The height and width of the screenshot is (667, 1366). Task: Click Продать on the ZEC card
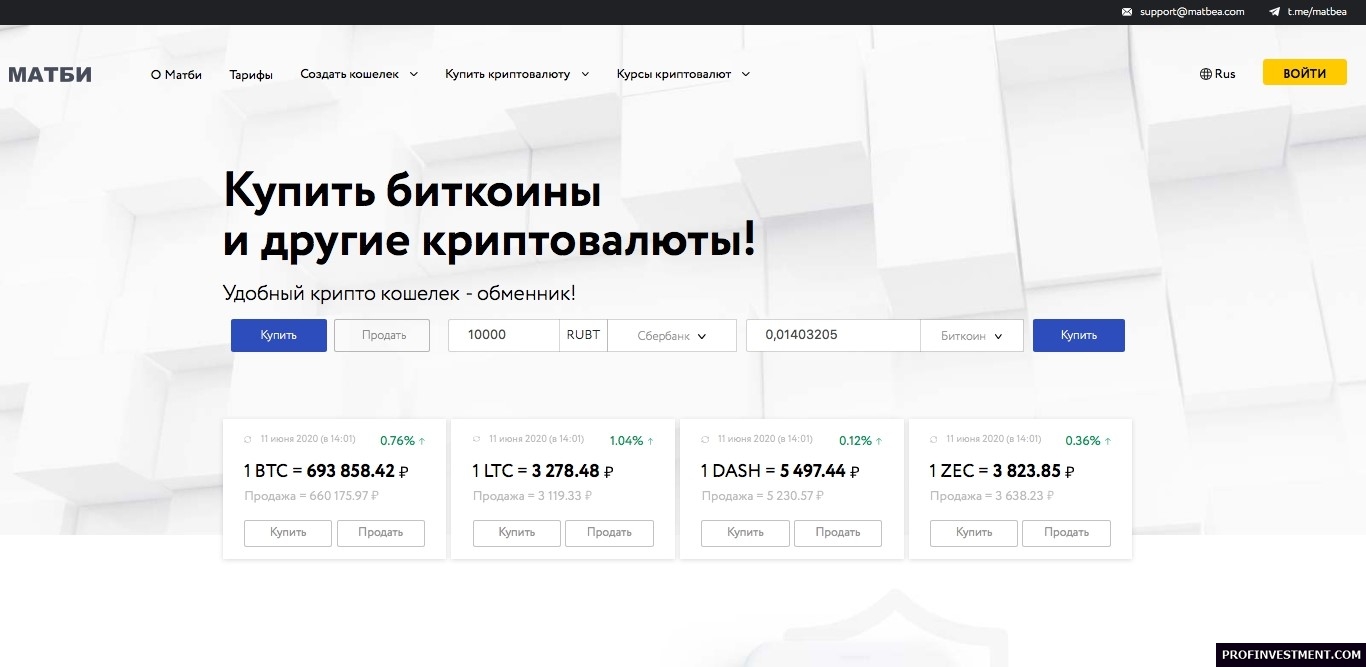[x=1066, y=533]
